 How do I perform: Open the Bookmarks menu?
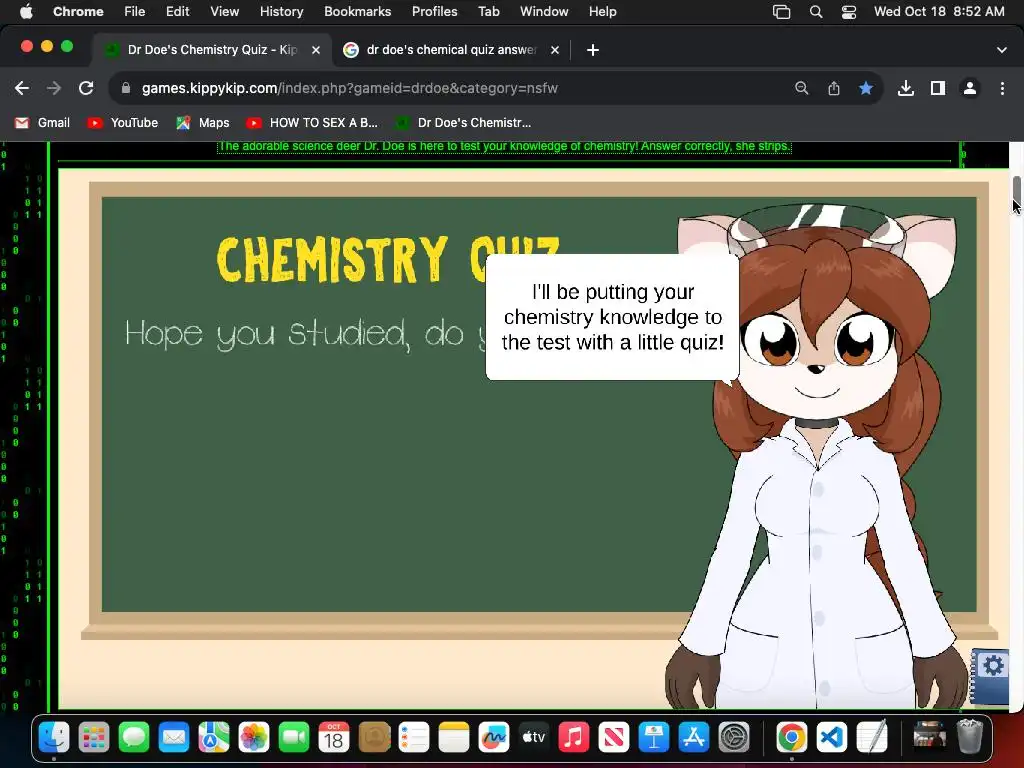point(357,12)
